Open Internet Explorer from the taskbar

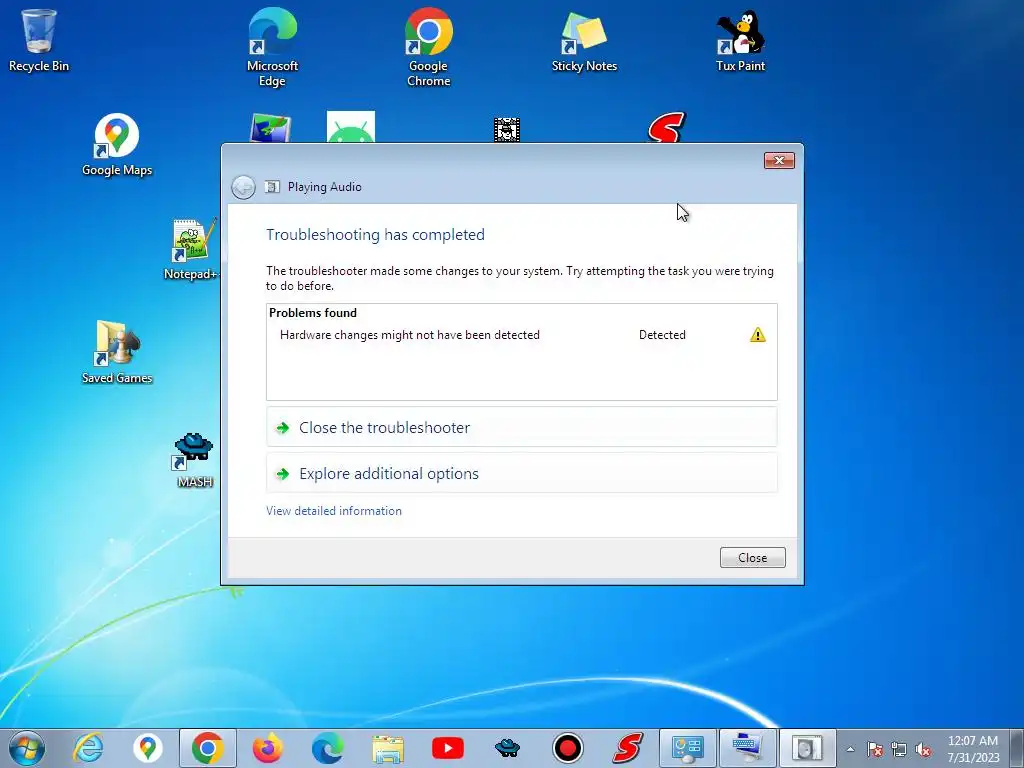88,748
